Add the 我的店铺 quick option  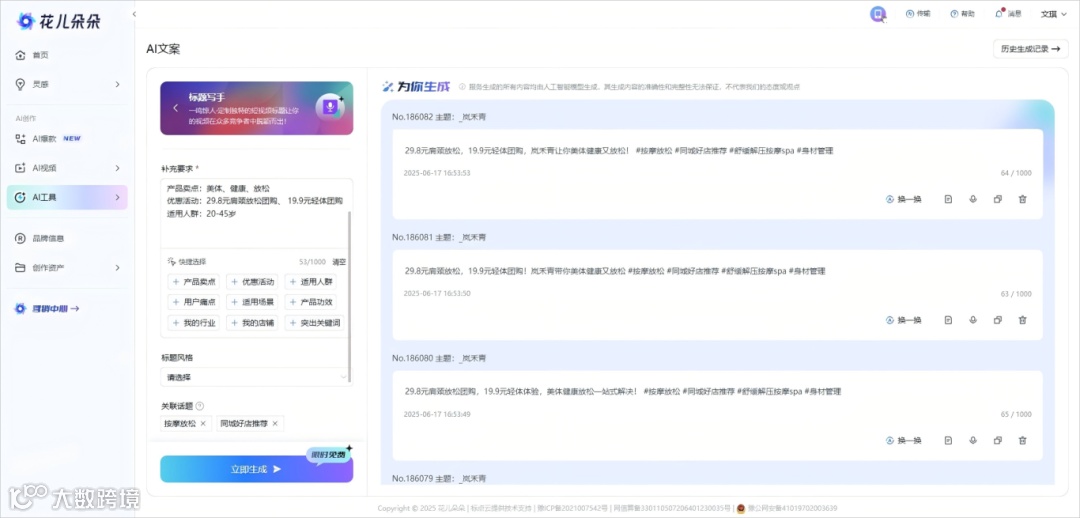coord(252,323)
